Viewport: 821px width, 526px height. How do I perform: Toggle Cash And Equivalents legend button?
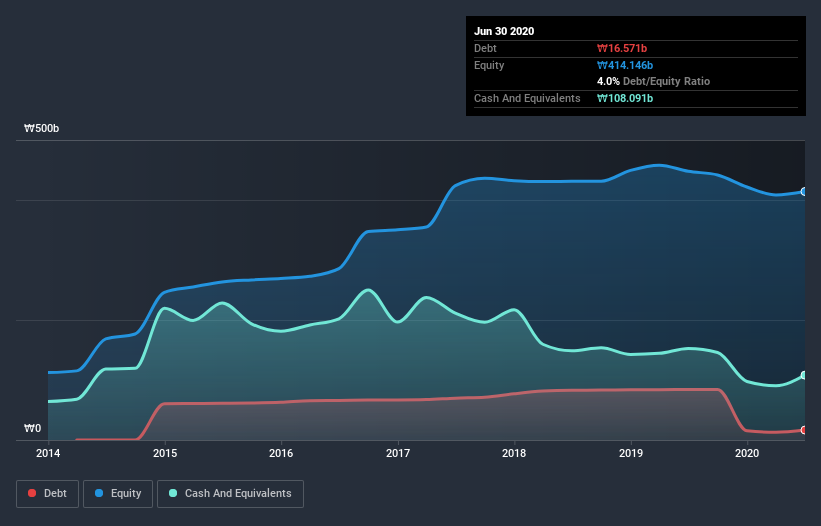[230, 494]
